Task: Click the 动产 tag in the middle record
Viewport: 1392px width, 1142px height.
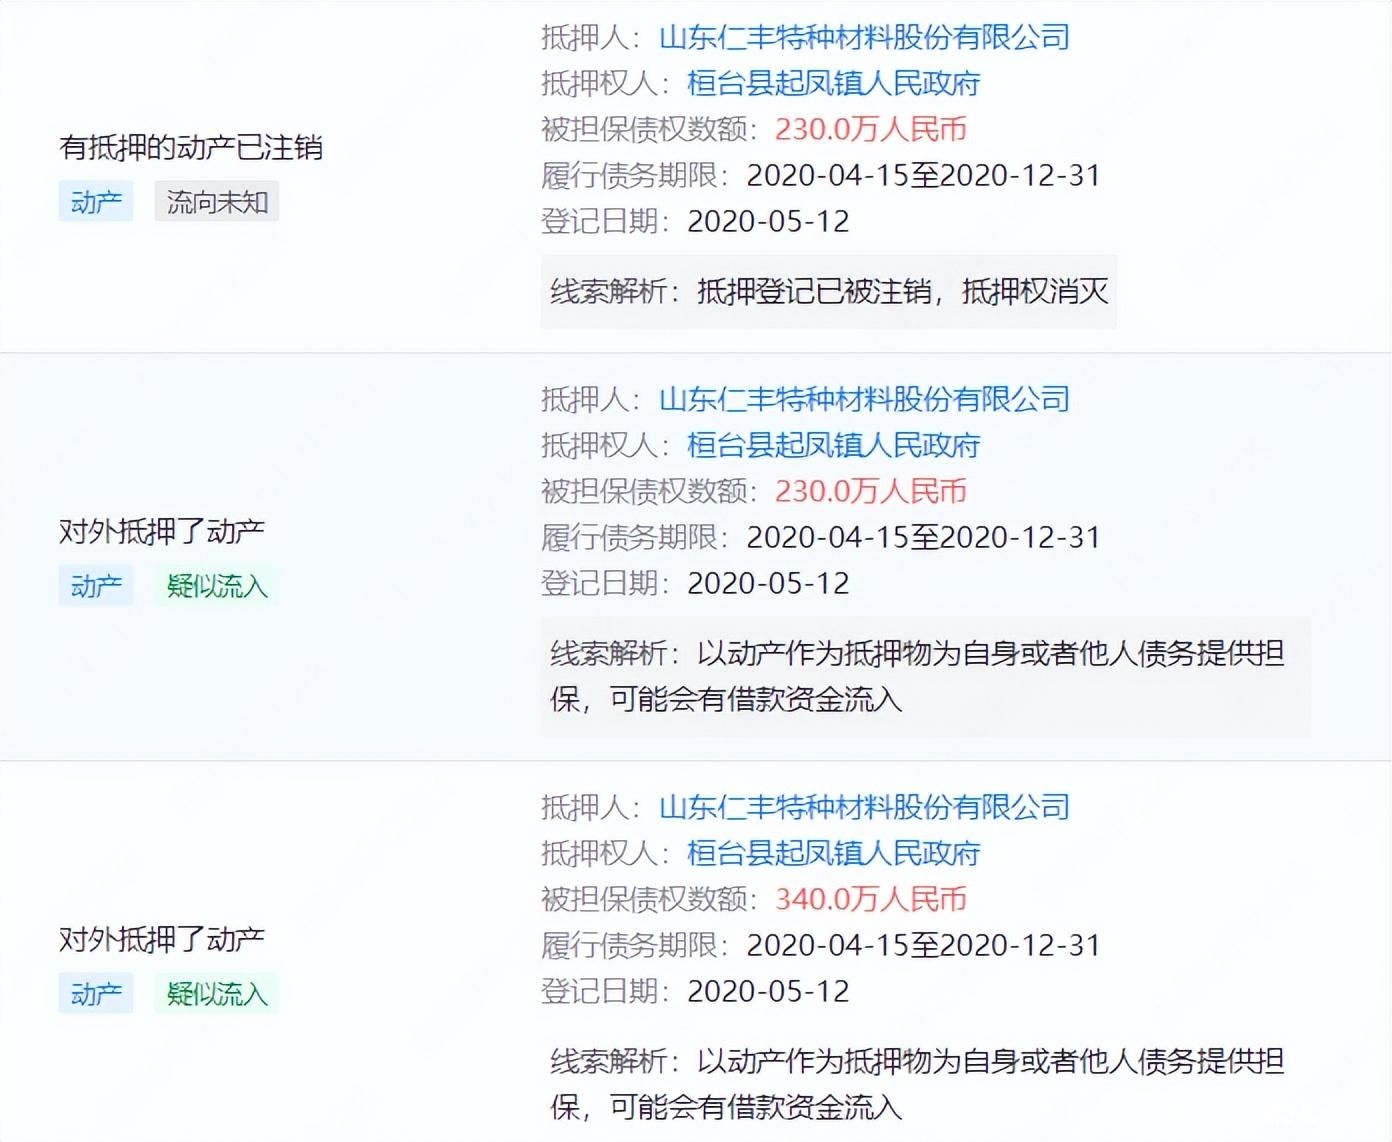Action: coord(96,586)
